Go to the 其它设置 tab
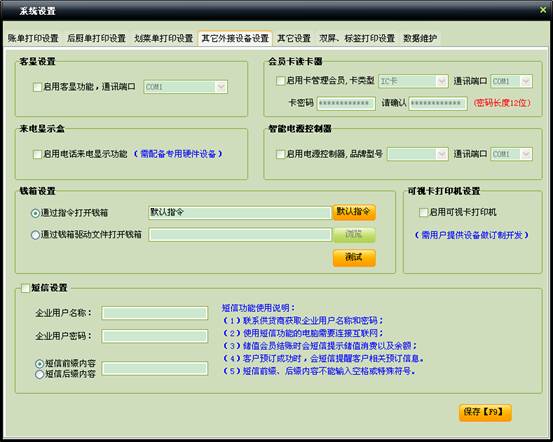Image resolution: width=553 pixels, height=442 pixels. 294,38
